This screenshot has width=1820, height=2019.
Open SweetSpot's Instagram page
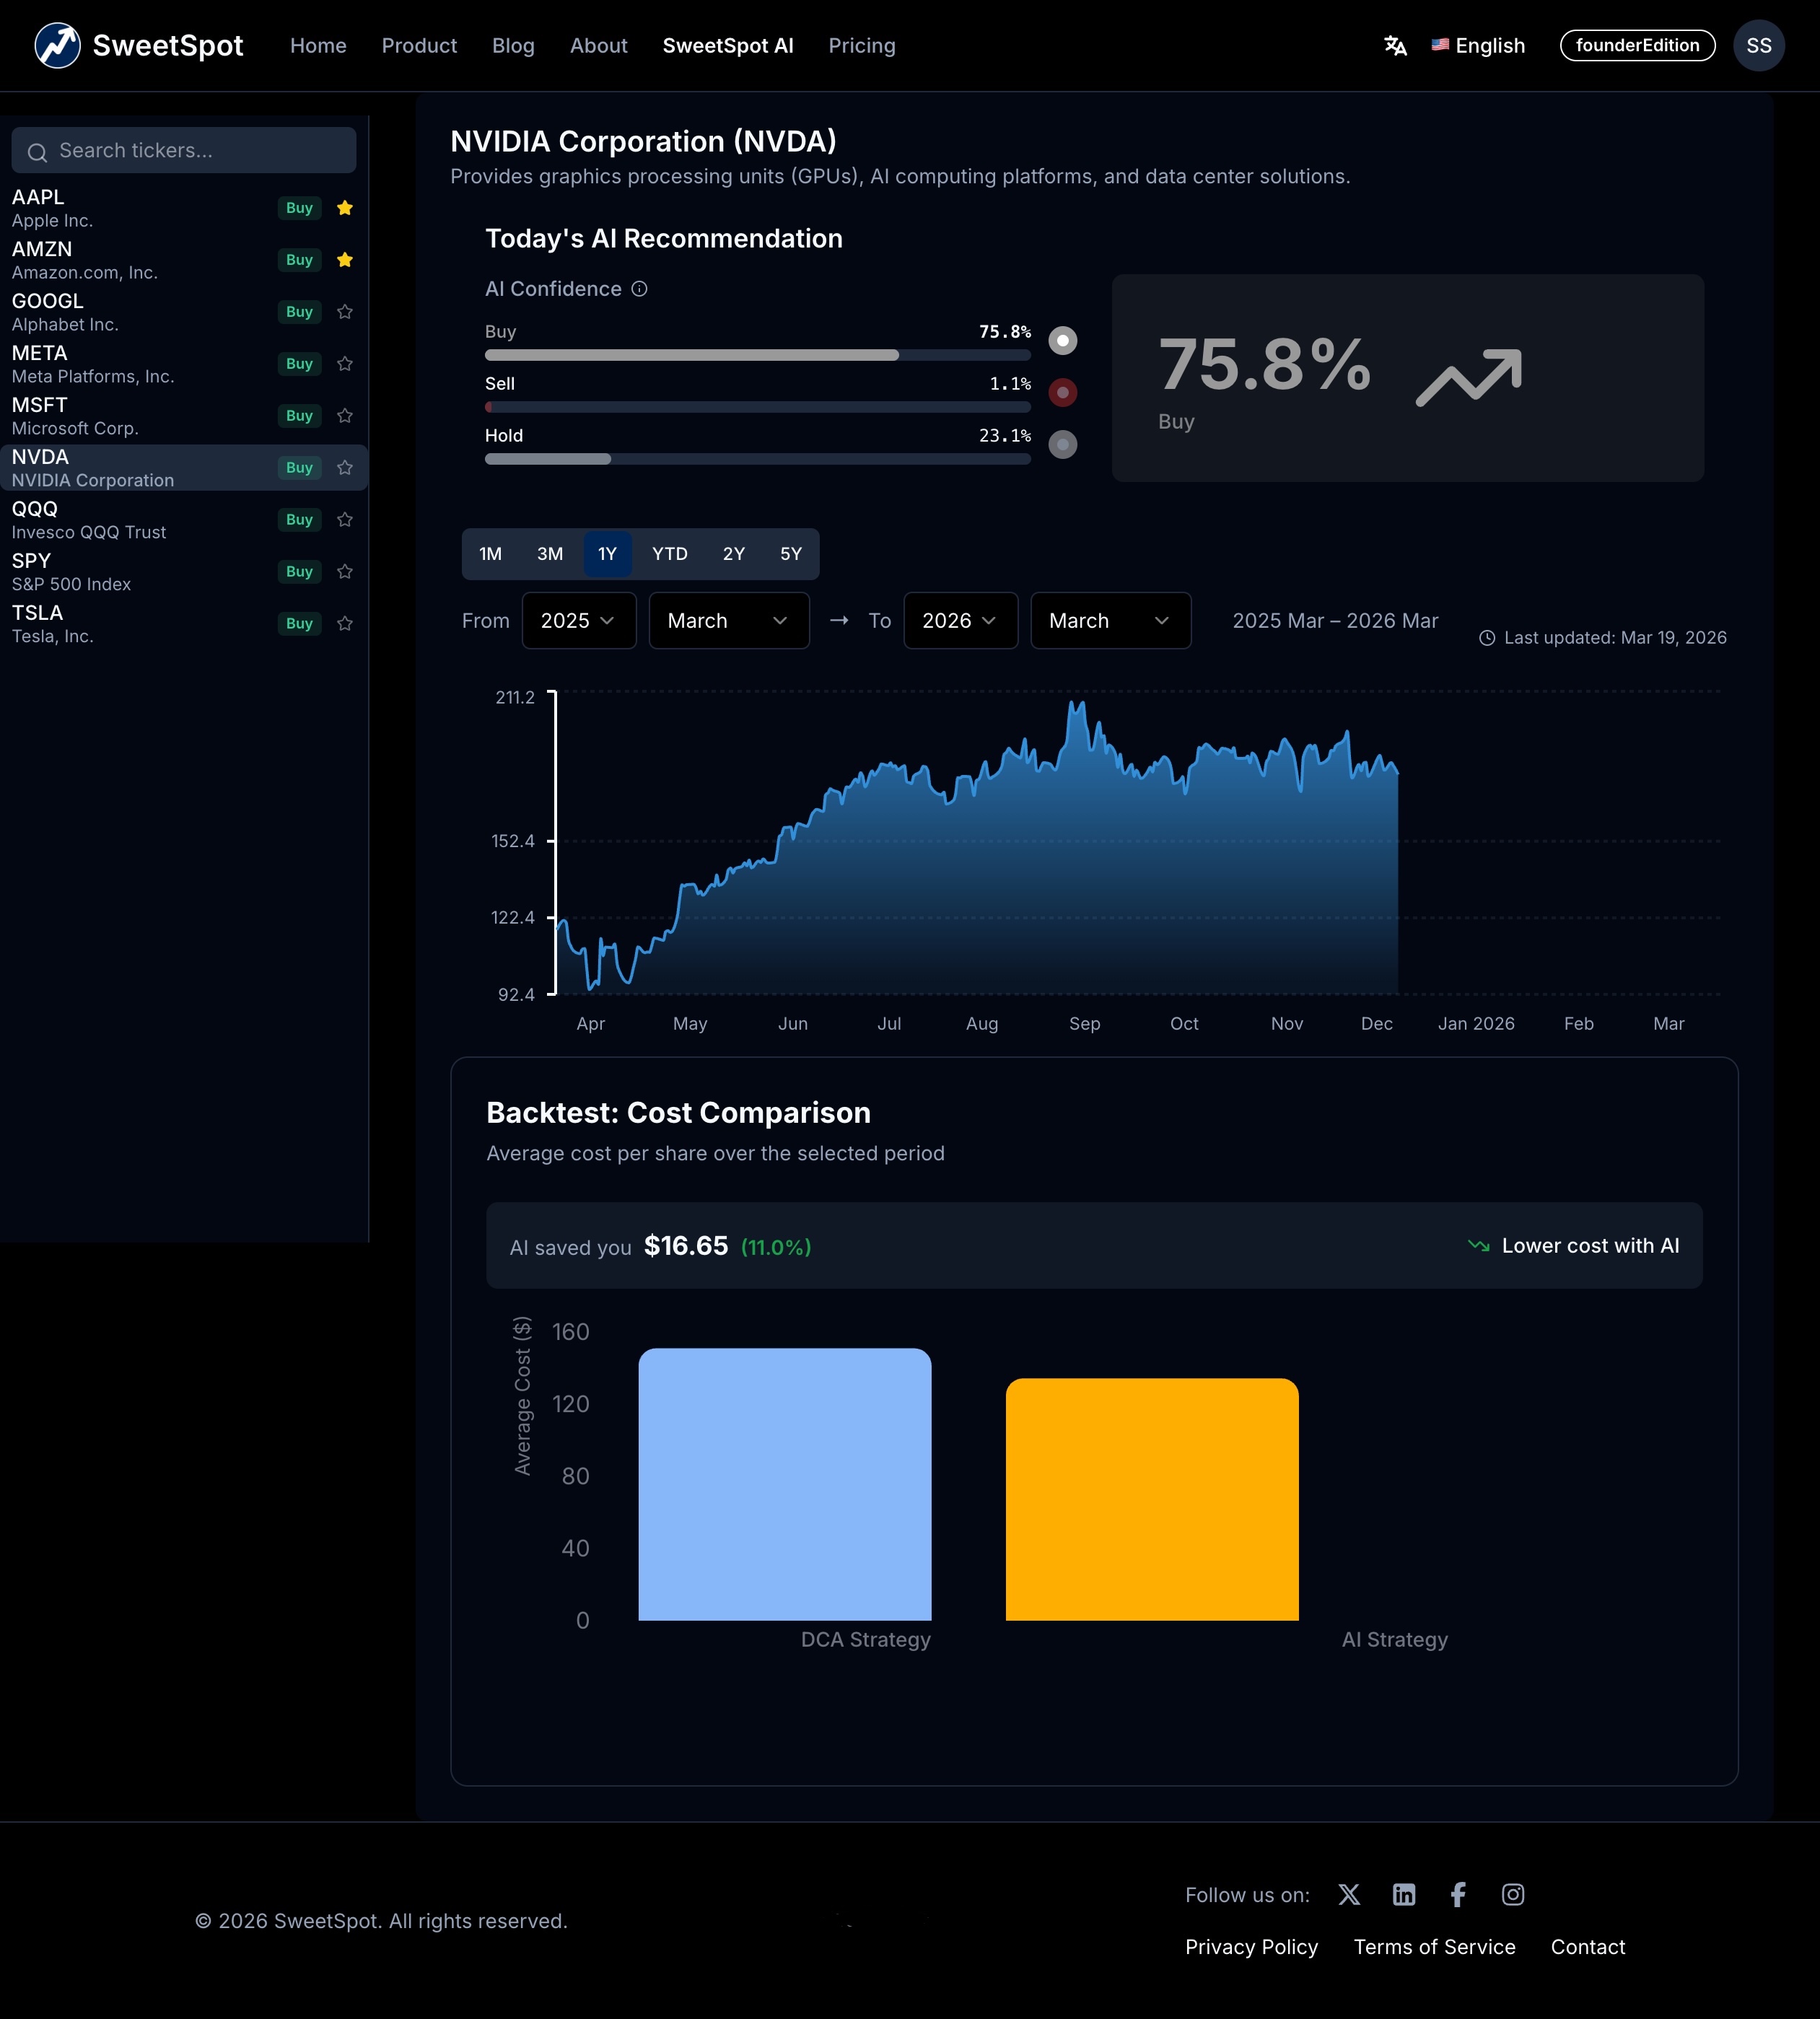1512,1893
